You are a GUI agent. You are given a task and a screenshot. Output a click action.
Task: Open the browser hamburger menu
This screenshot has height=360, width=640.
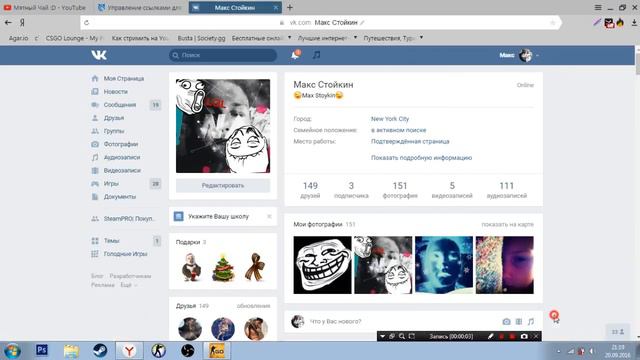click(x=598, y=7)
